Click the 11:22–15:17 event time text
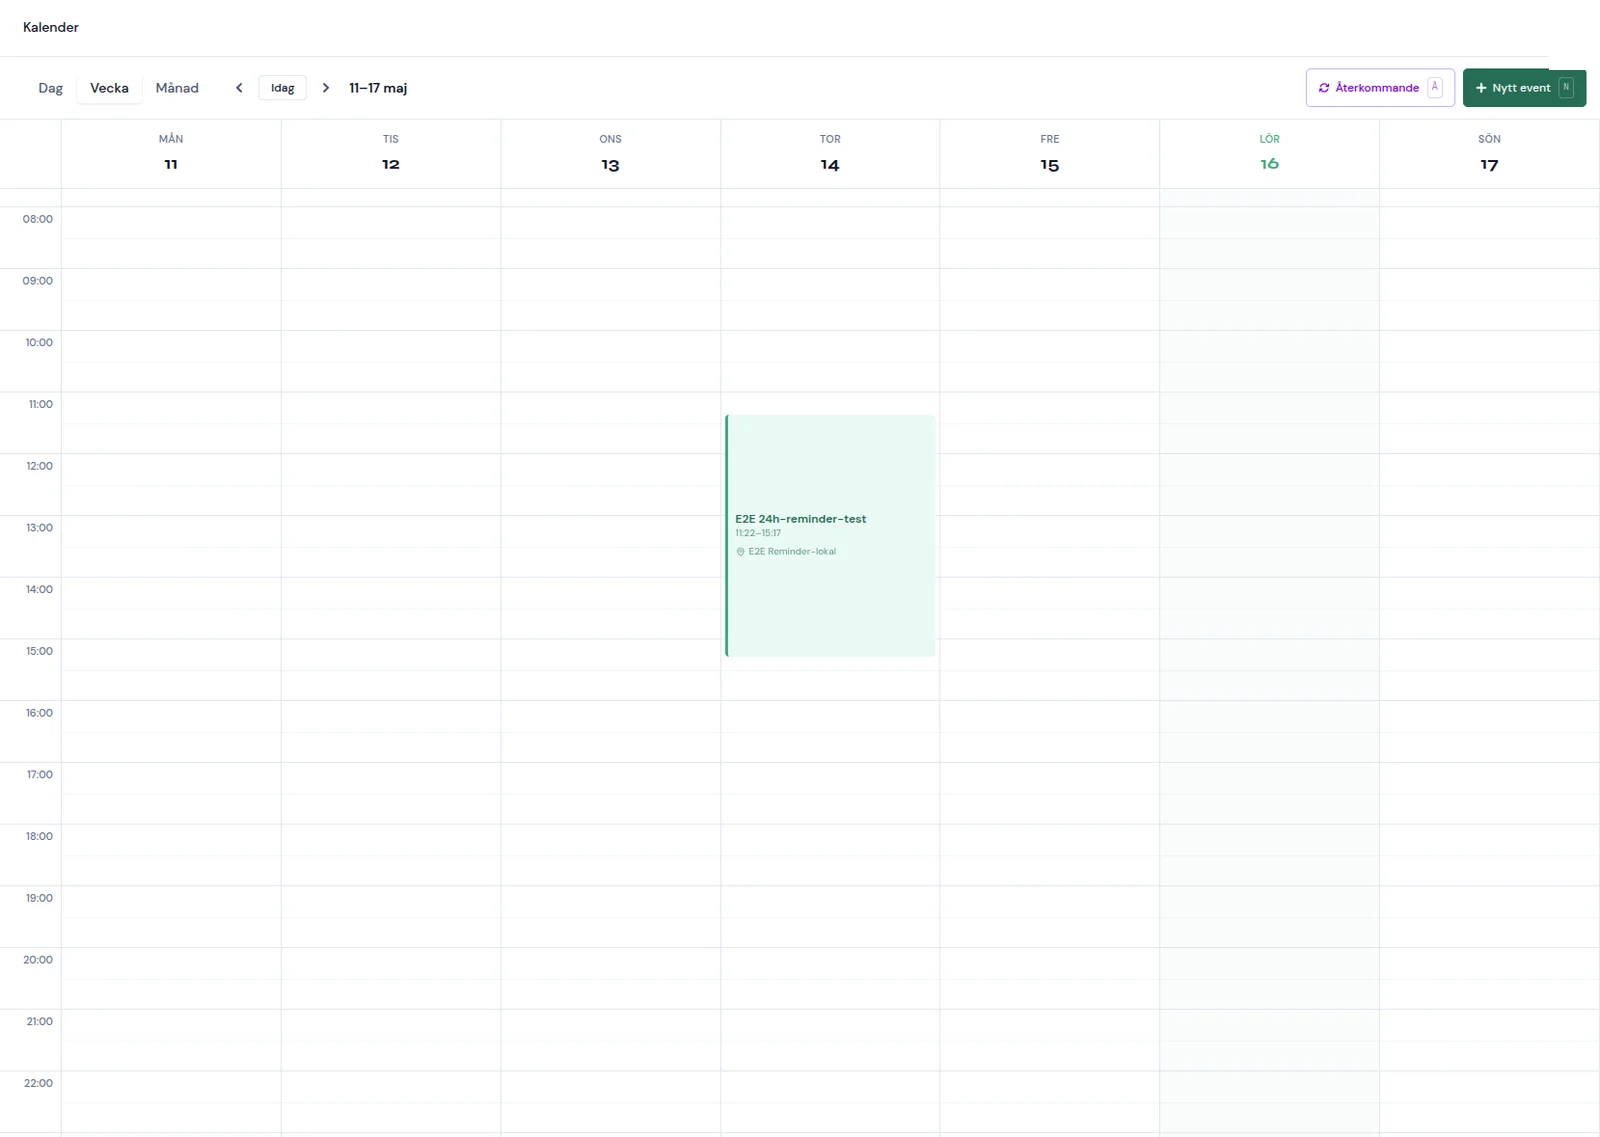 pos(758,533)
